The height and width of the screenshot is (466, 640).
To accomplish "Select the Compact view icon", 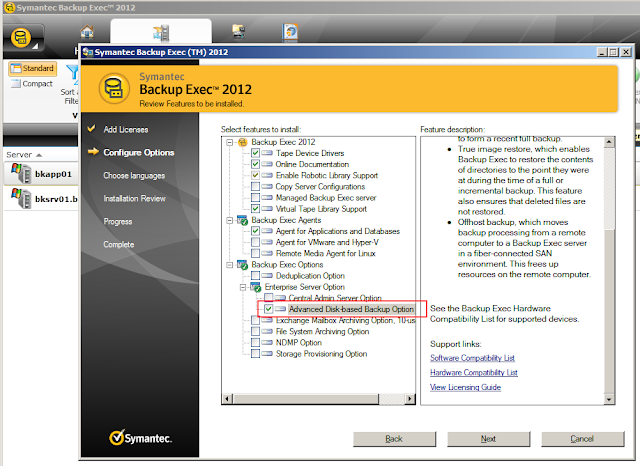I will [16, 84].
